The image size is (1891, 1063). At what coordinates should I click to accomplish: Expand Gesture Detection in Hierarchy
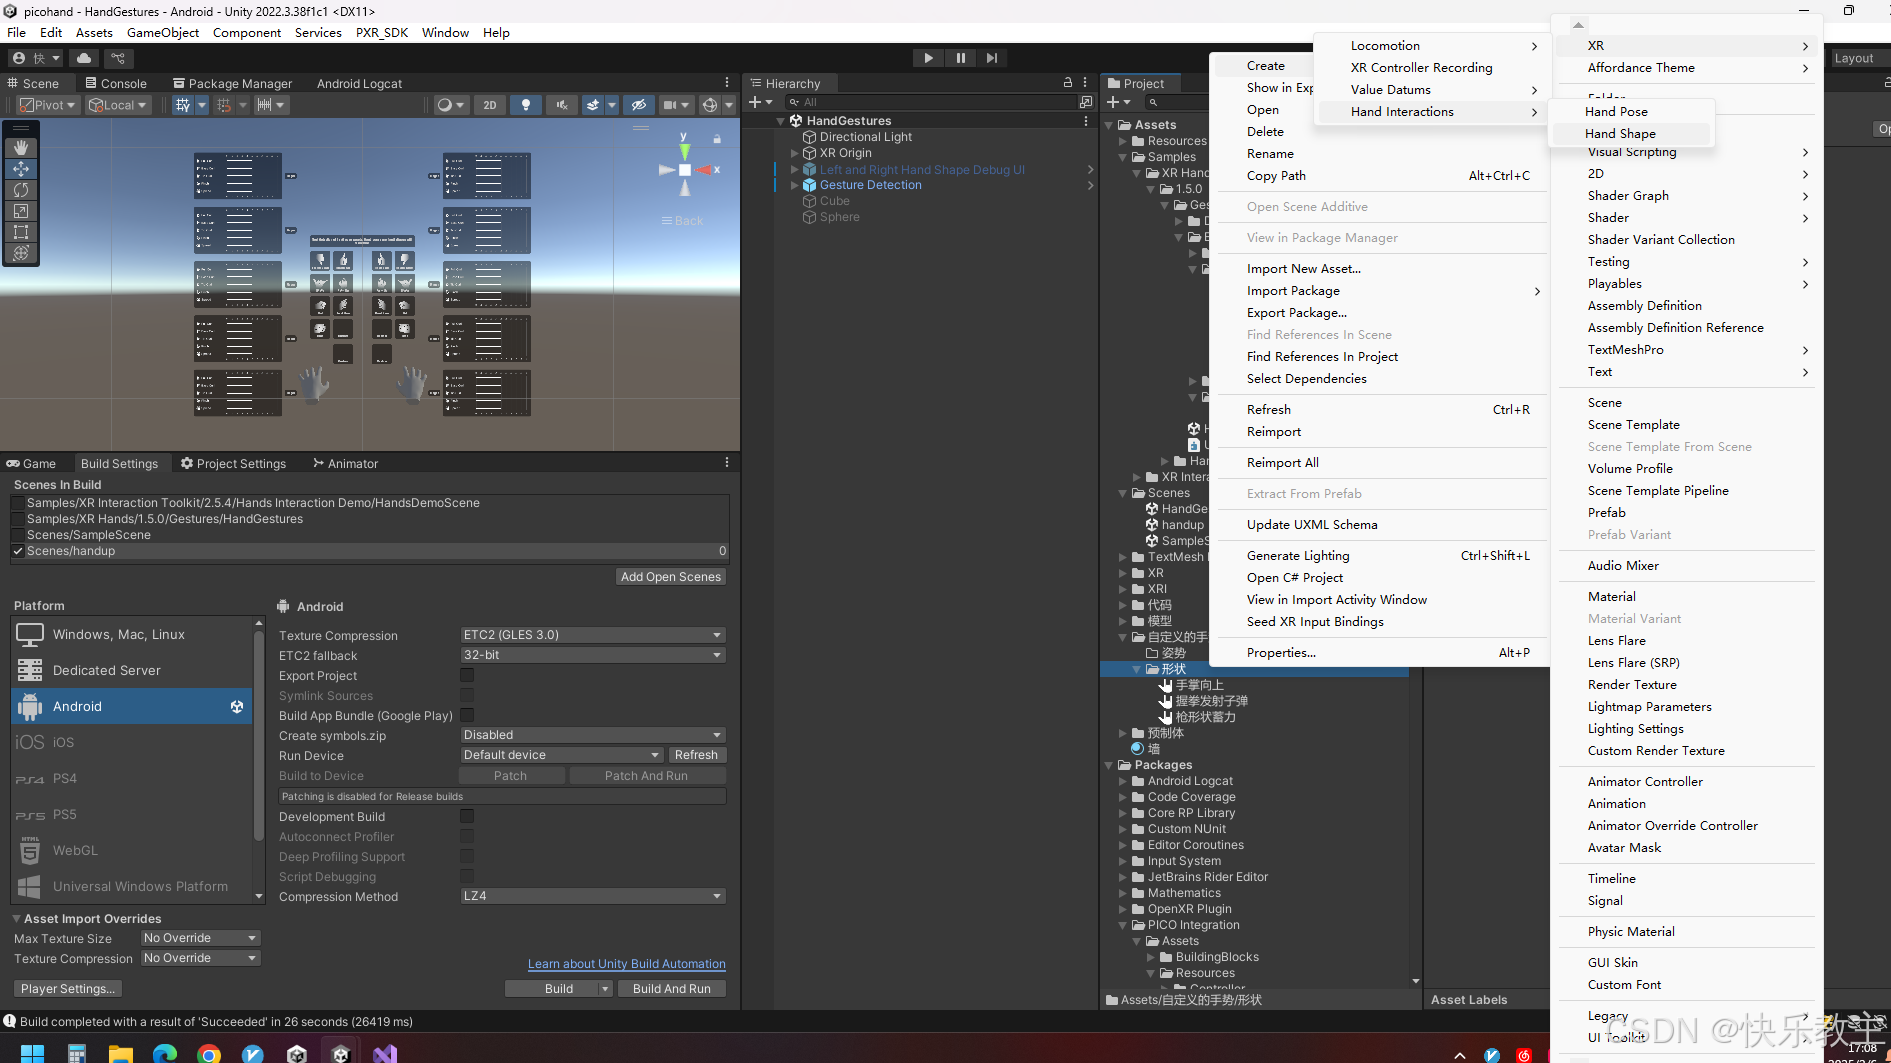click(795, 185)
